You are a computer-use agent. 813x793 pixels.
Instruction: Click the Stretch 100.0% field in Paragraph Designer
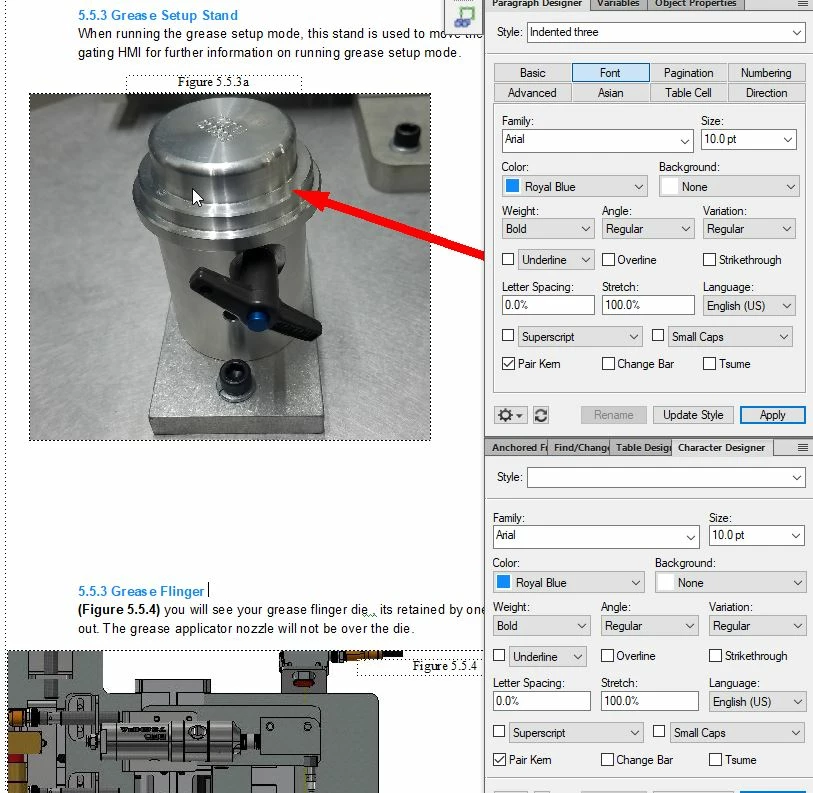click(648, 305)
